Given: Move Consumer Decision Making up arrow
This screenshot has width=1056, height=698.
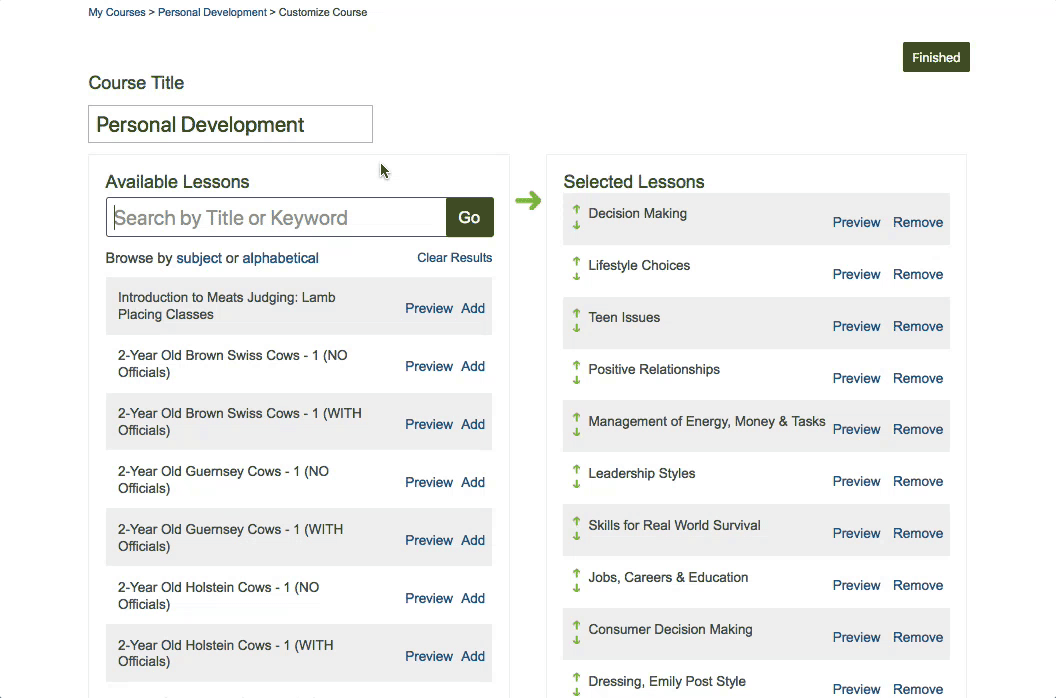Looking at the screenshot, I should point(576,625).
